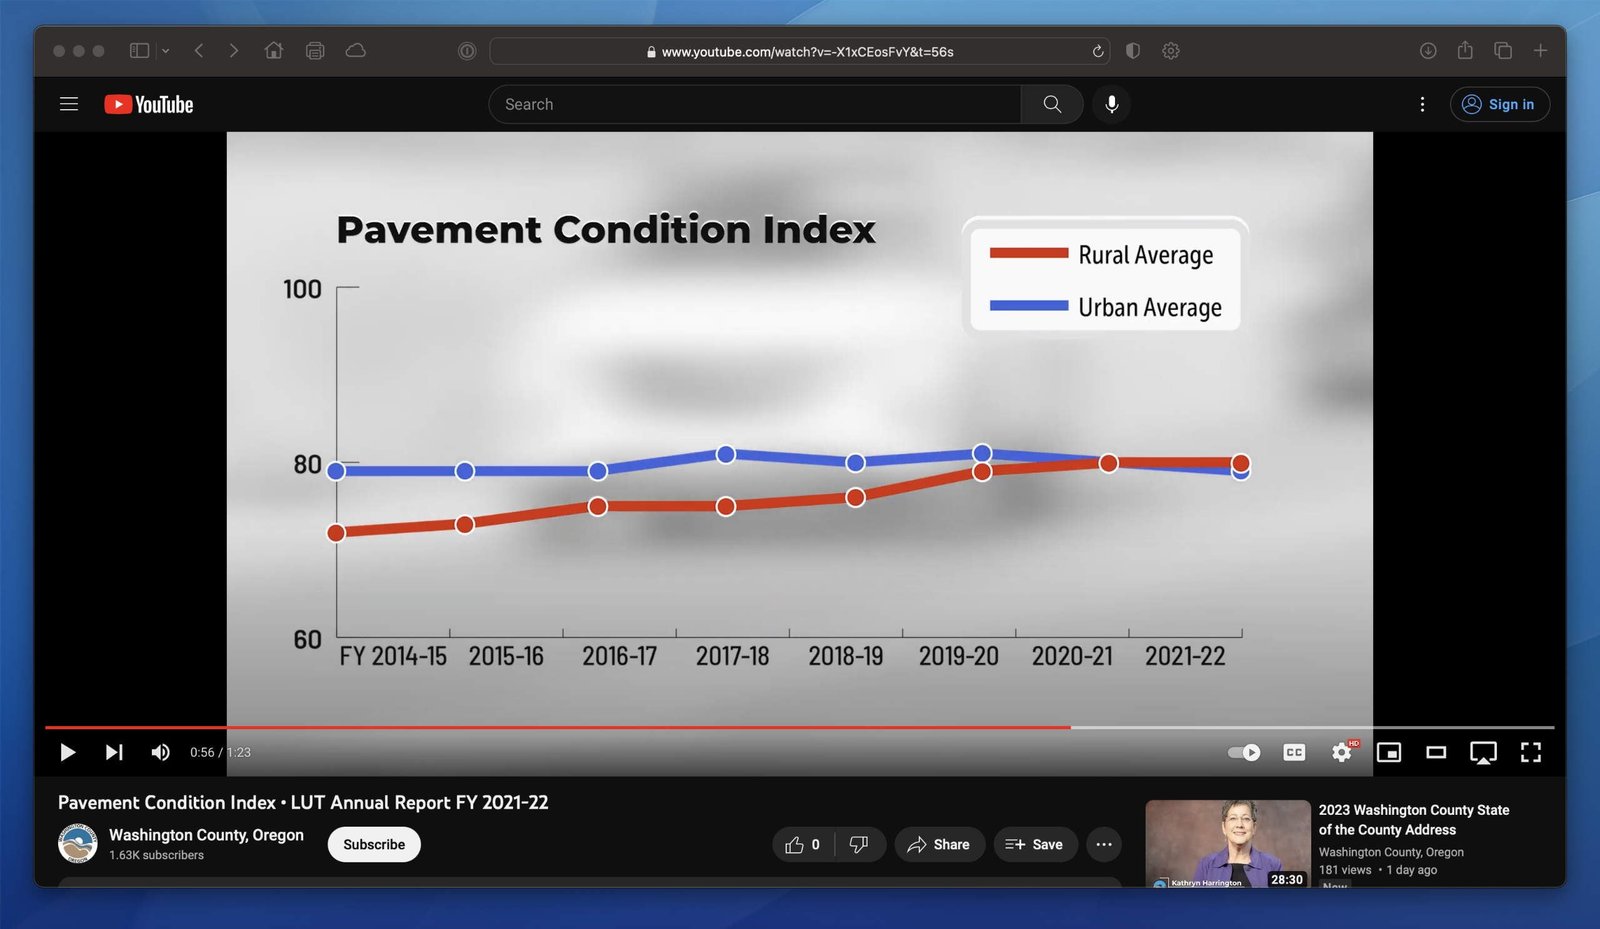Image resolution: width=1600 pixels, height=929 pixels.
Task: Open video settings gear menu
Action: 1342,752
